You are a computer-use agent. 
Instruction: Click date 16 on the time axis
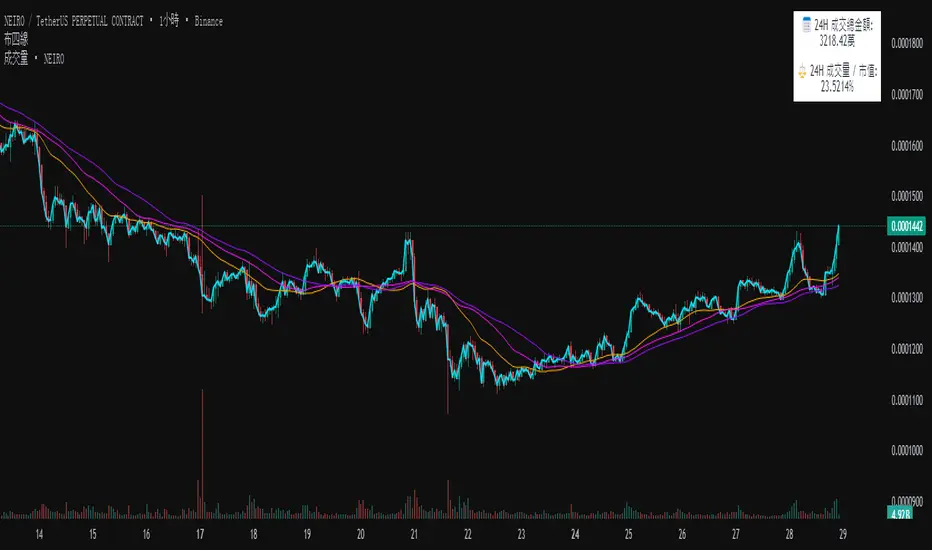point(146,535)
